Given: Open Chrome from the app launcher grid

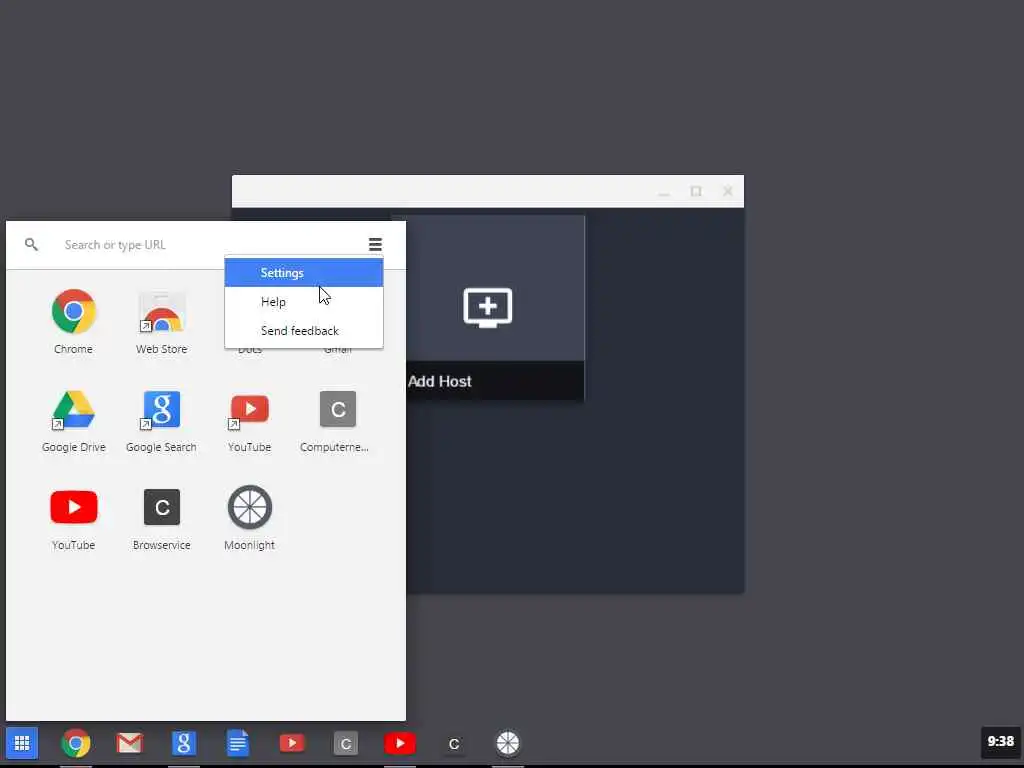Looking at the screenshot, I should click(x=73, y=312).
